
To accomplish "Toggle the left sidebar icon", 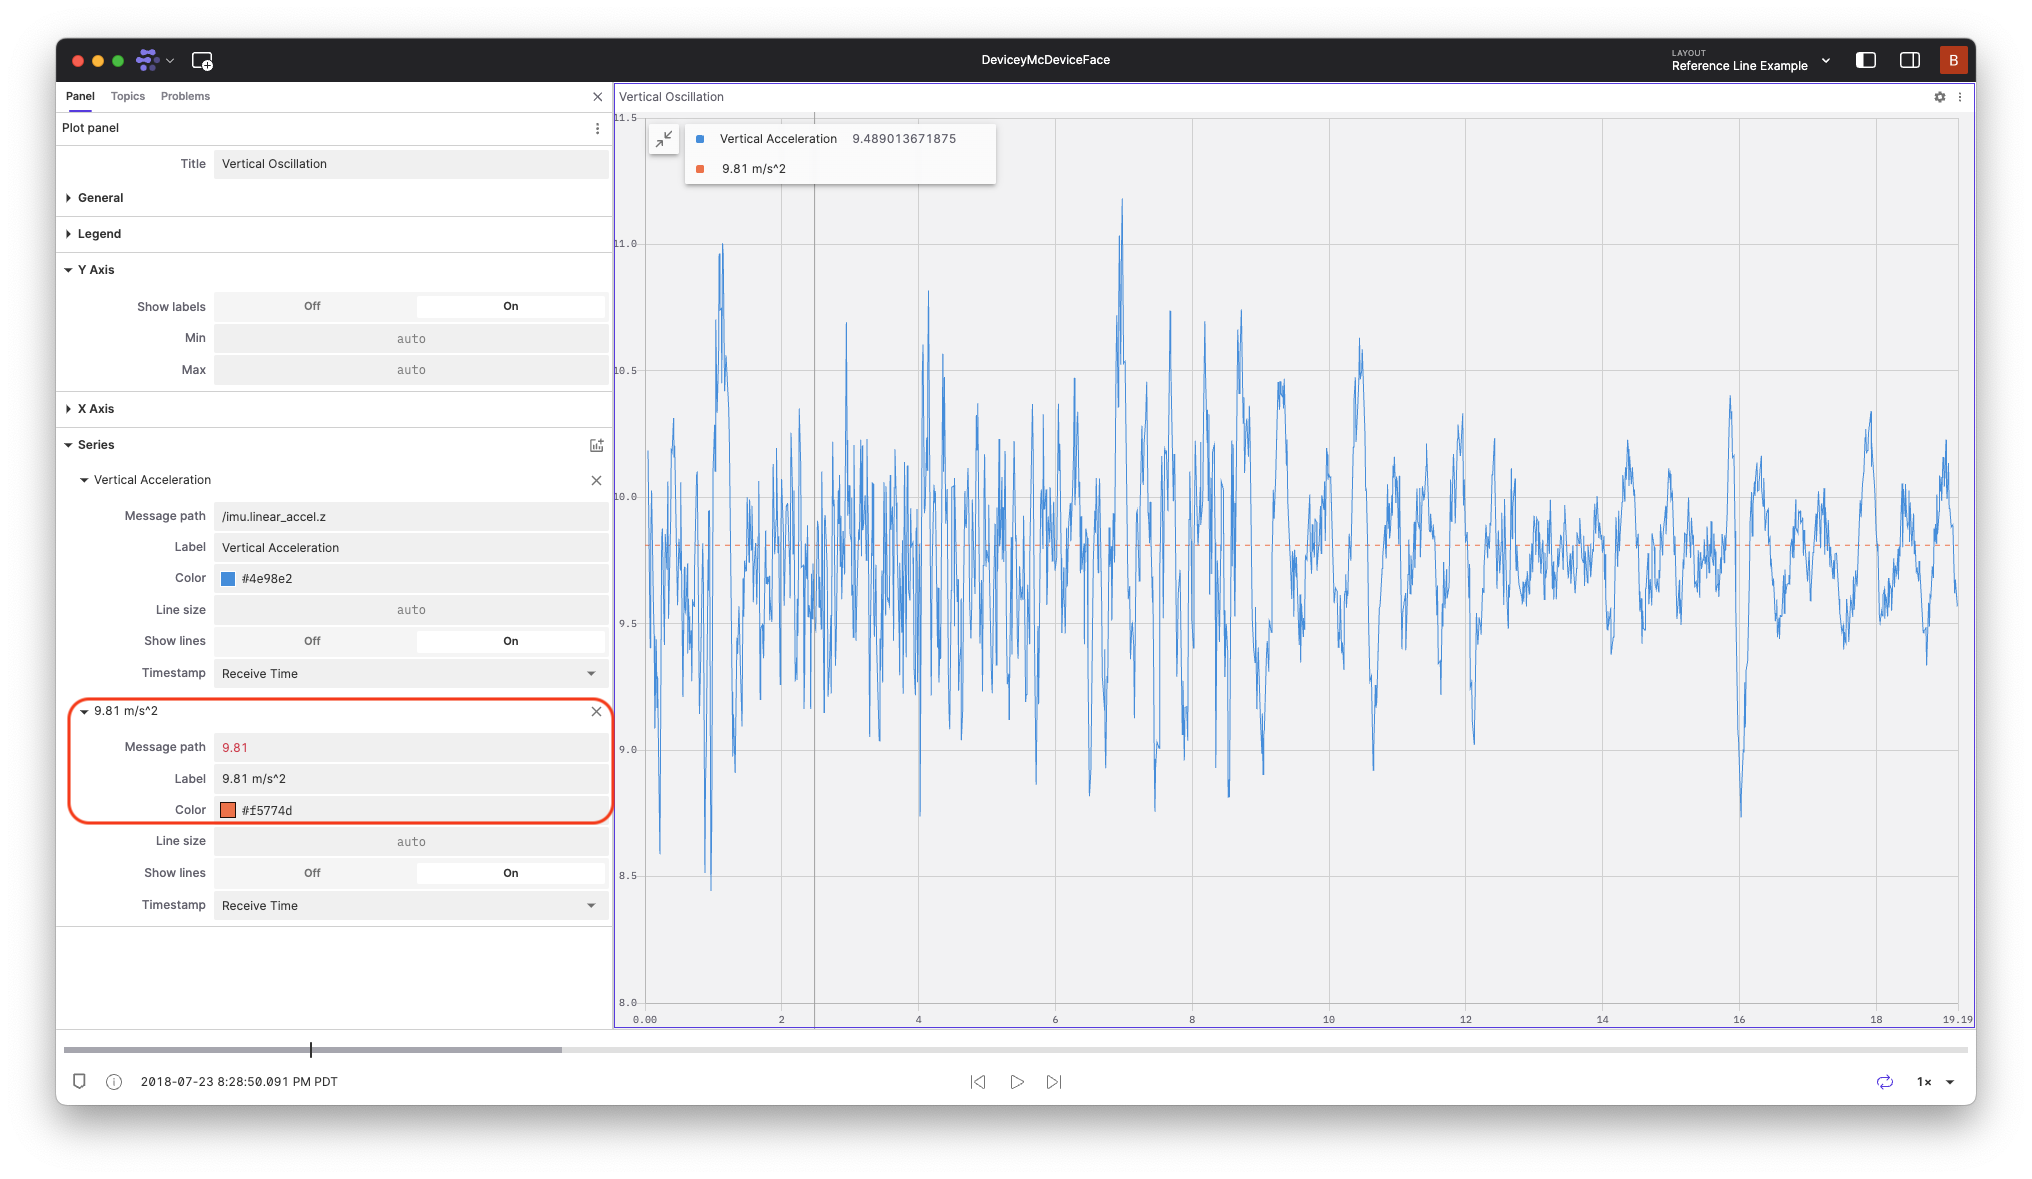I will pyautogui.click(x=1865, y=60).
